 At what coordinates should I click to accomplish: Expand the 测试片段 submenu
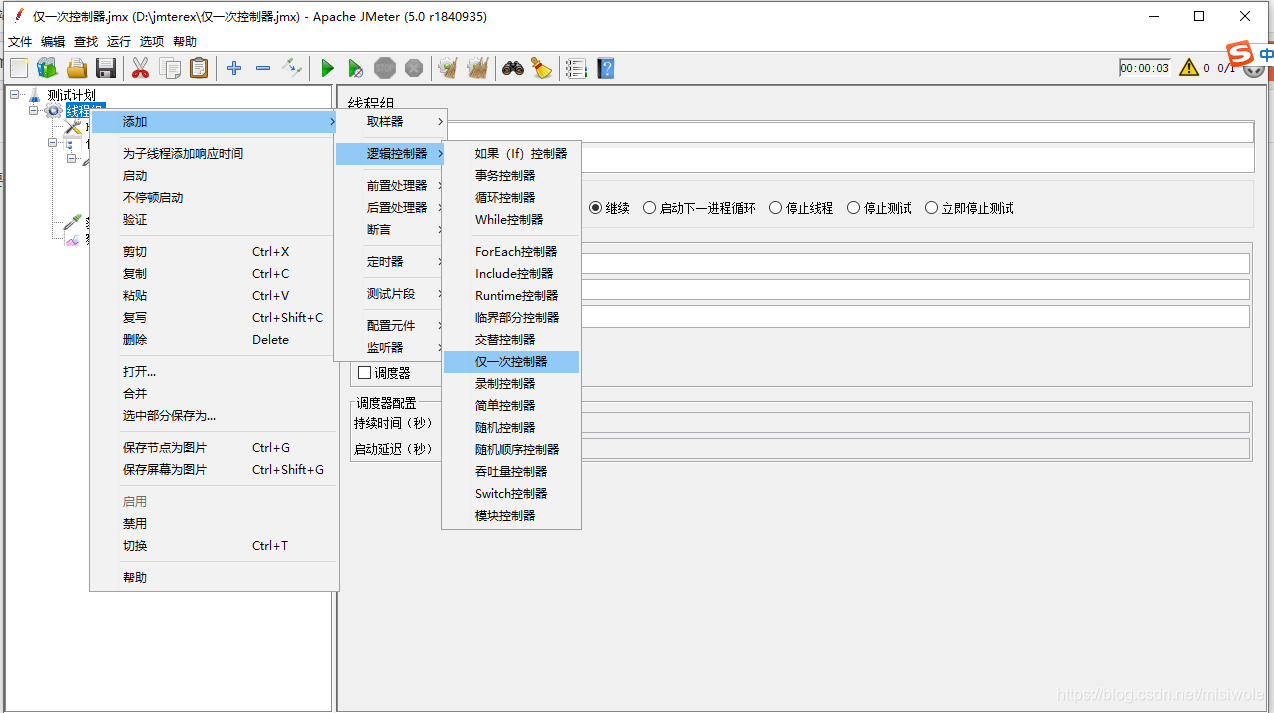390,293
